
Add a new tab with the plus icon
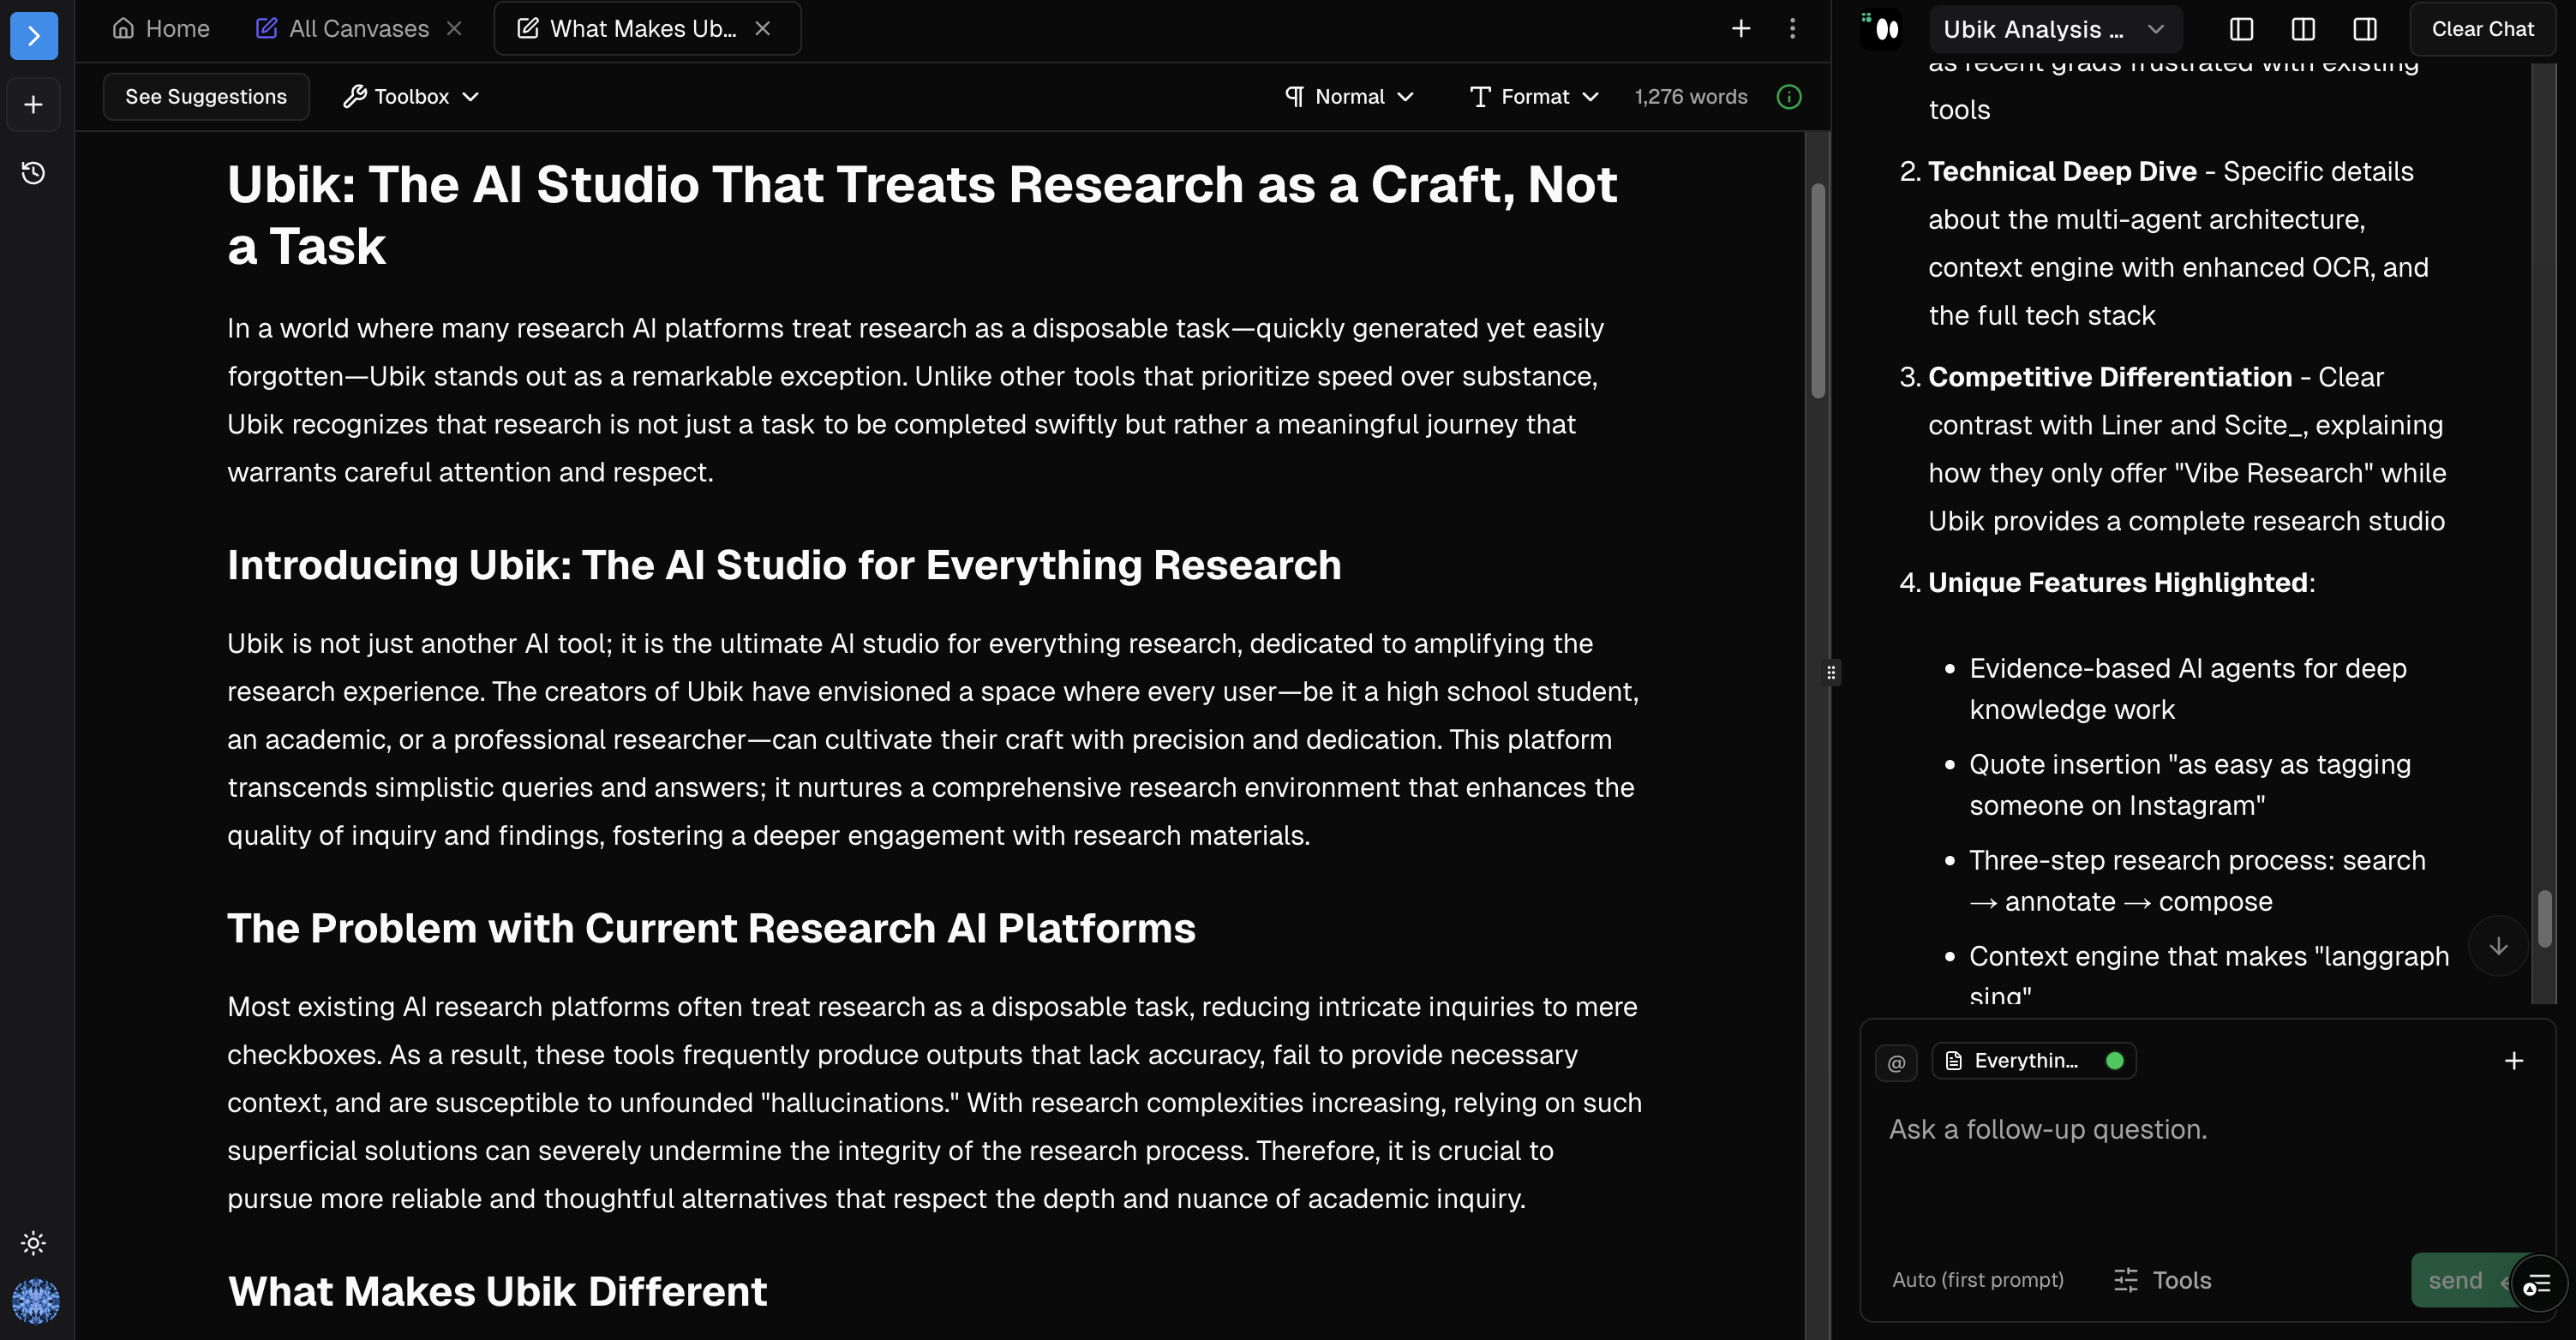pos(1741,29)
